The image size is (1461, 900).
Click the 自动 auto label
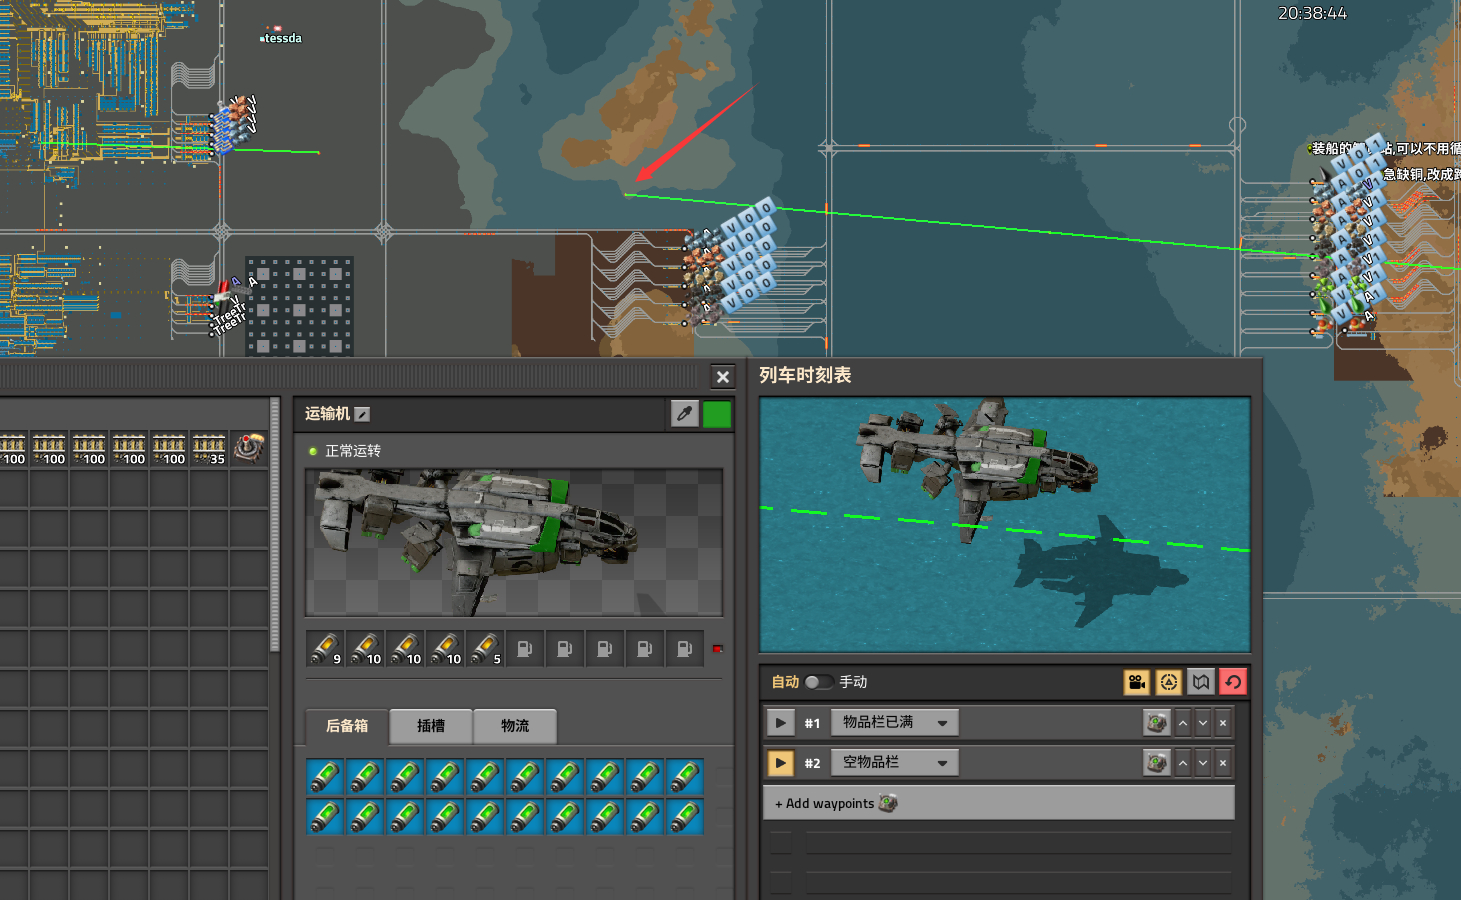[785, 682]
